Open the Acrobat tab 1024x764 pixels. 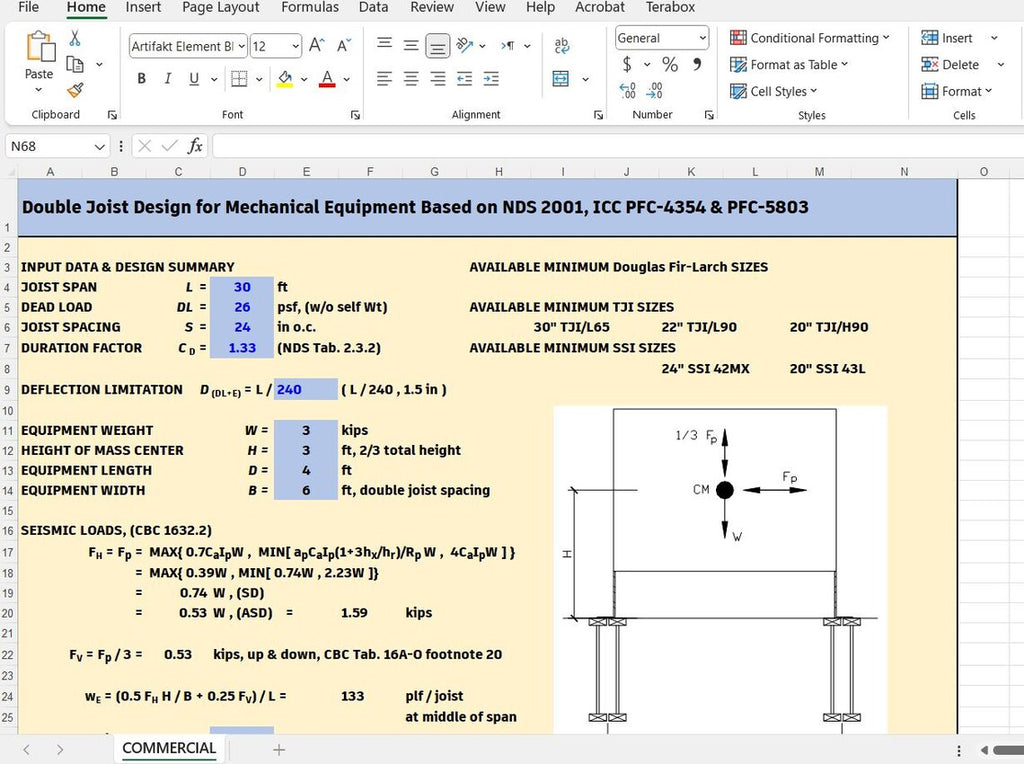tap(600, 7)
